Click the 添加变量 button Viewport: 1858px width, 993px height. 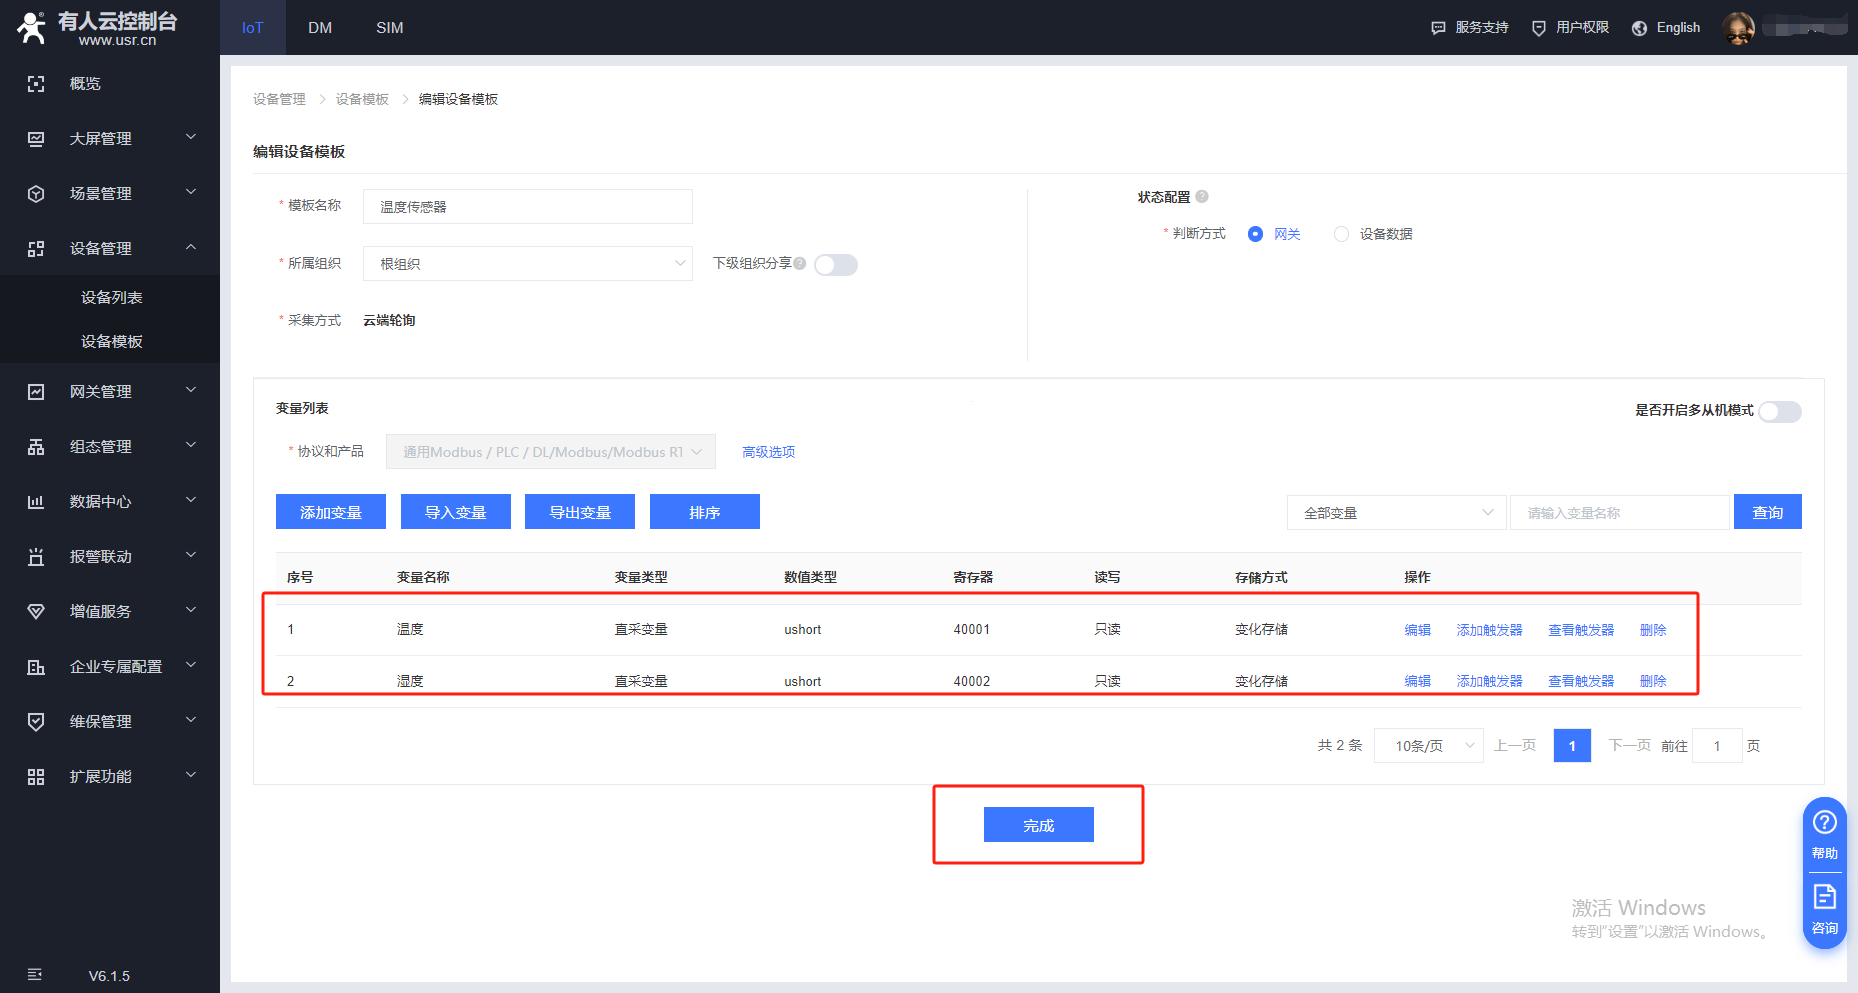tap(330, 512)
